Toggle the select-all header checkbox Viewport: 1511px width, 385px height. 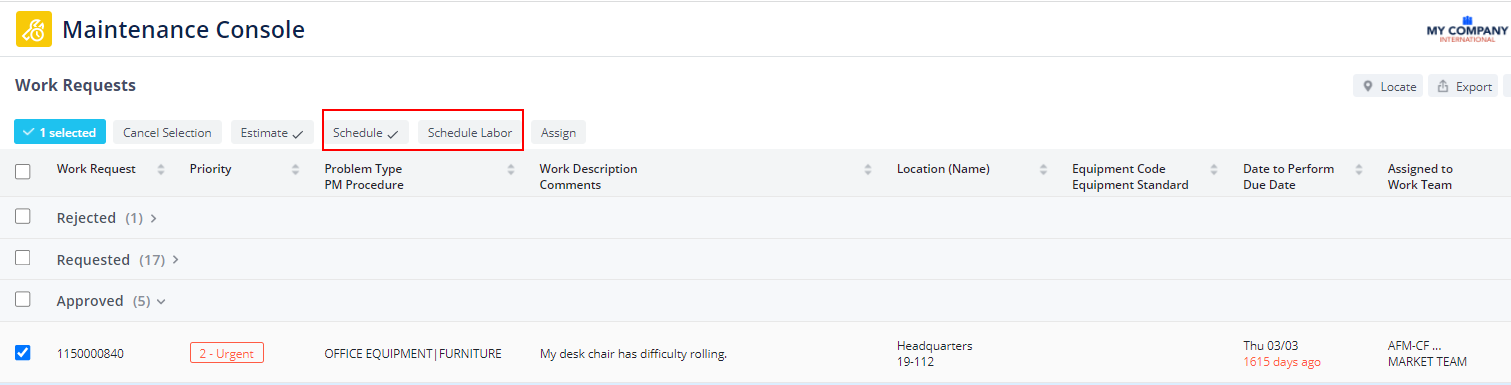23,172
